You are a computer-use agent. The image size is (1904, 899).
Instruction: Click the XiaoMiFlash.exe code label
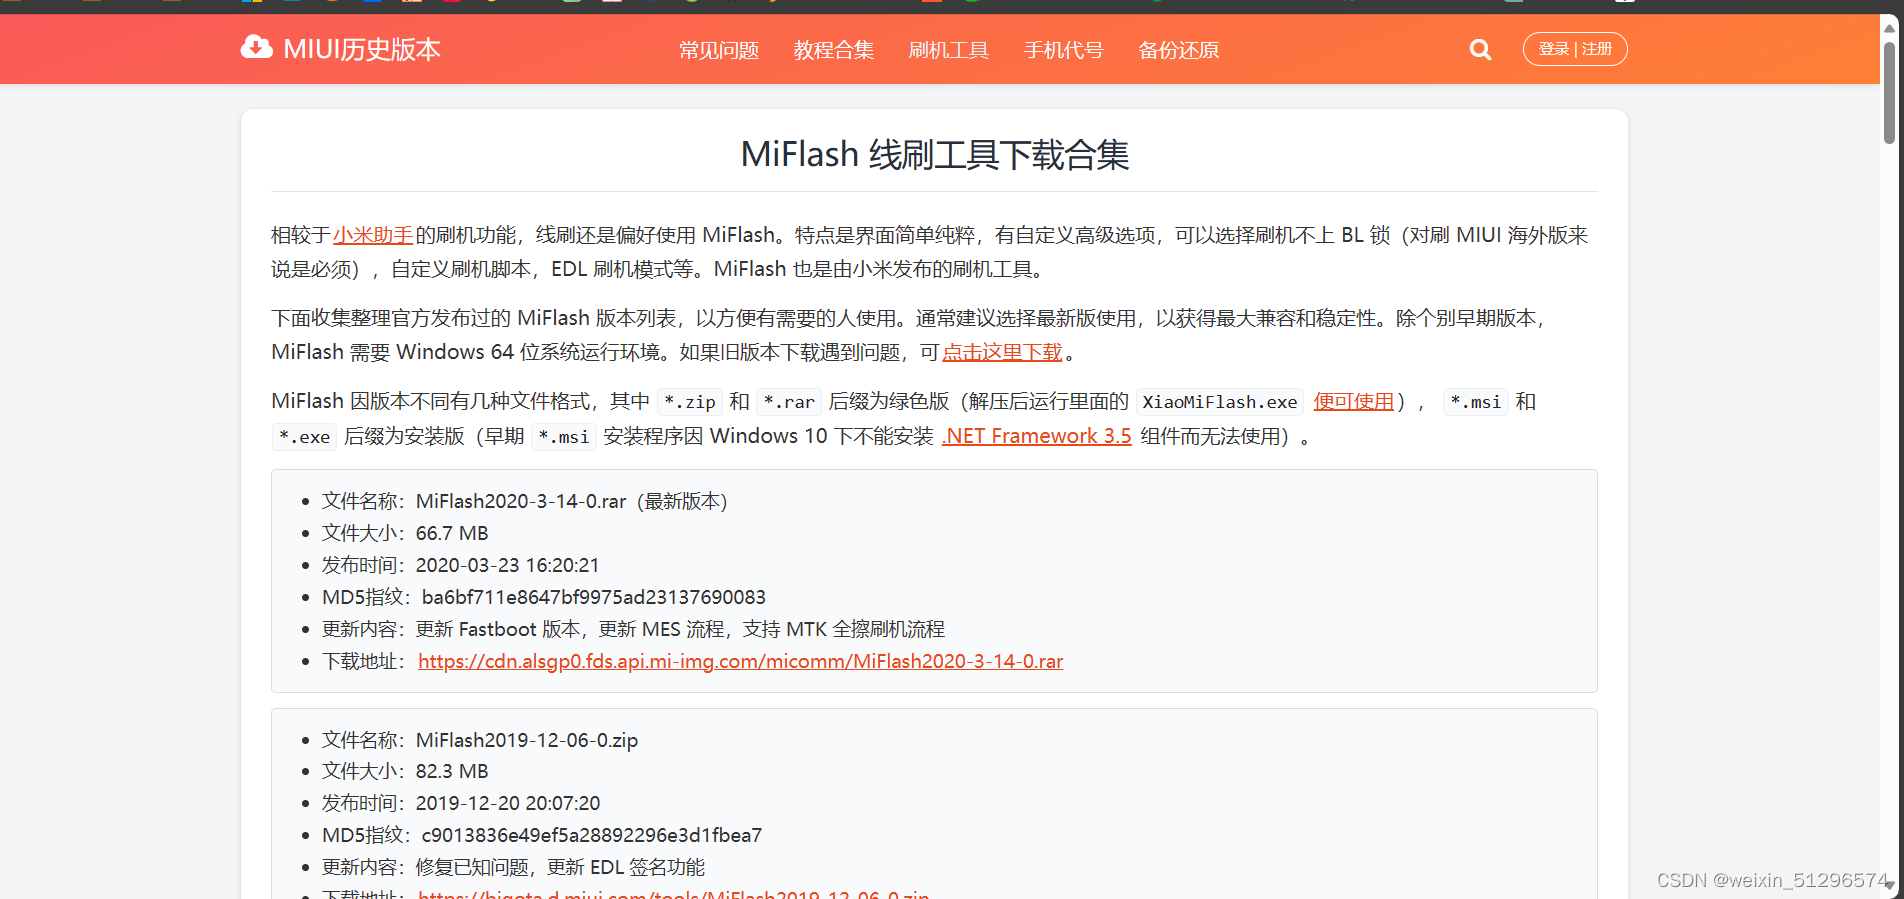coord(1220,402)
